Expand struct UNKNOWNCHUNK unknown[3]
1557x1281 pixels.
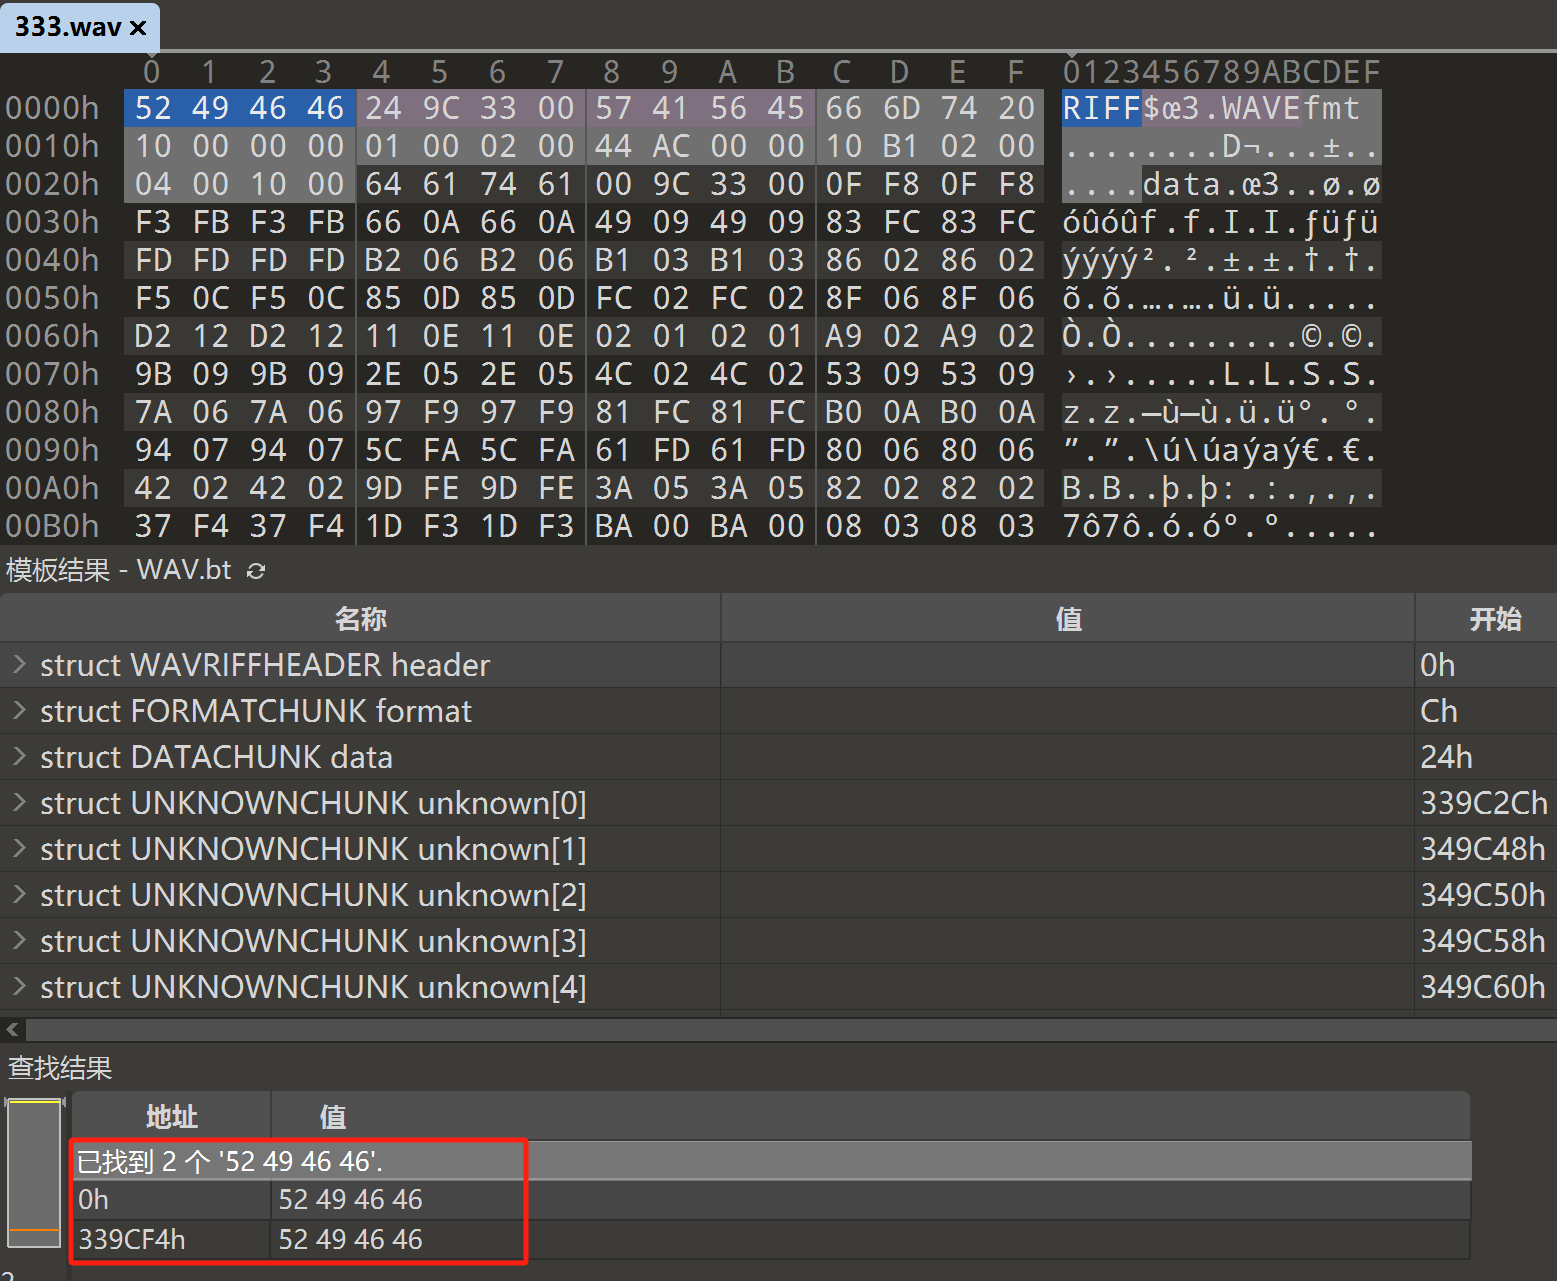(18, 940)
